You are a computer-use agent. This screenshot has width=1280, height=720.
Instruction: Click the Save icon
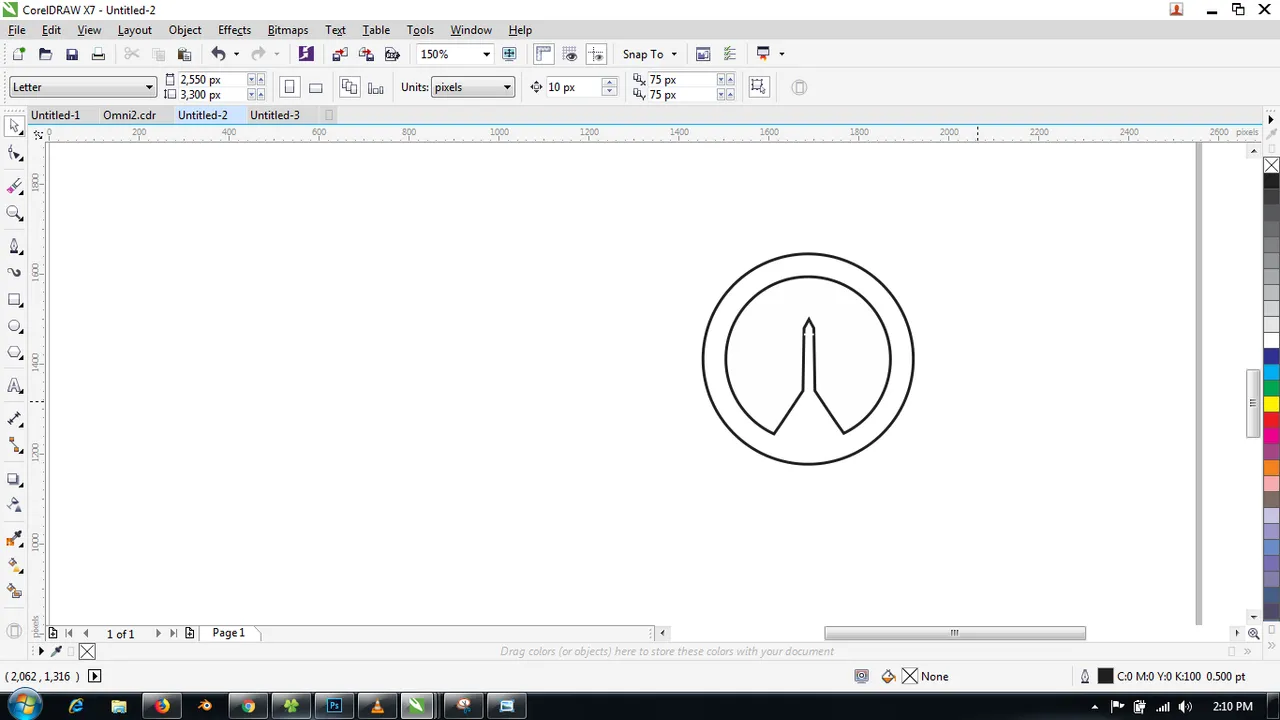pyautogui.click(x=72, y=54)
